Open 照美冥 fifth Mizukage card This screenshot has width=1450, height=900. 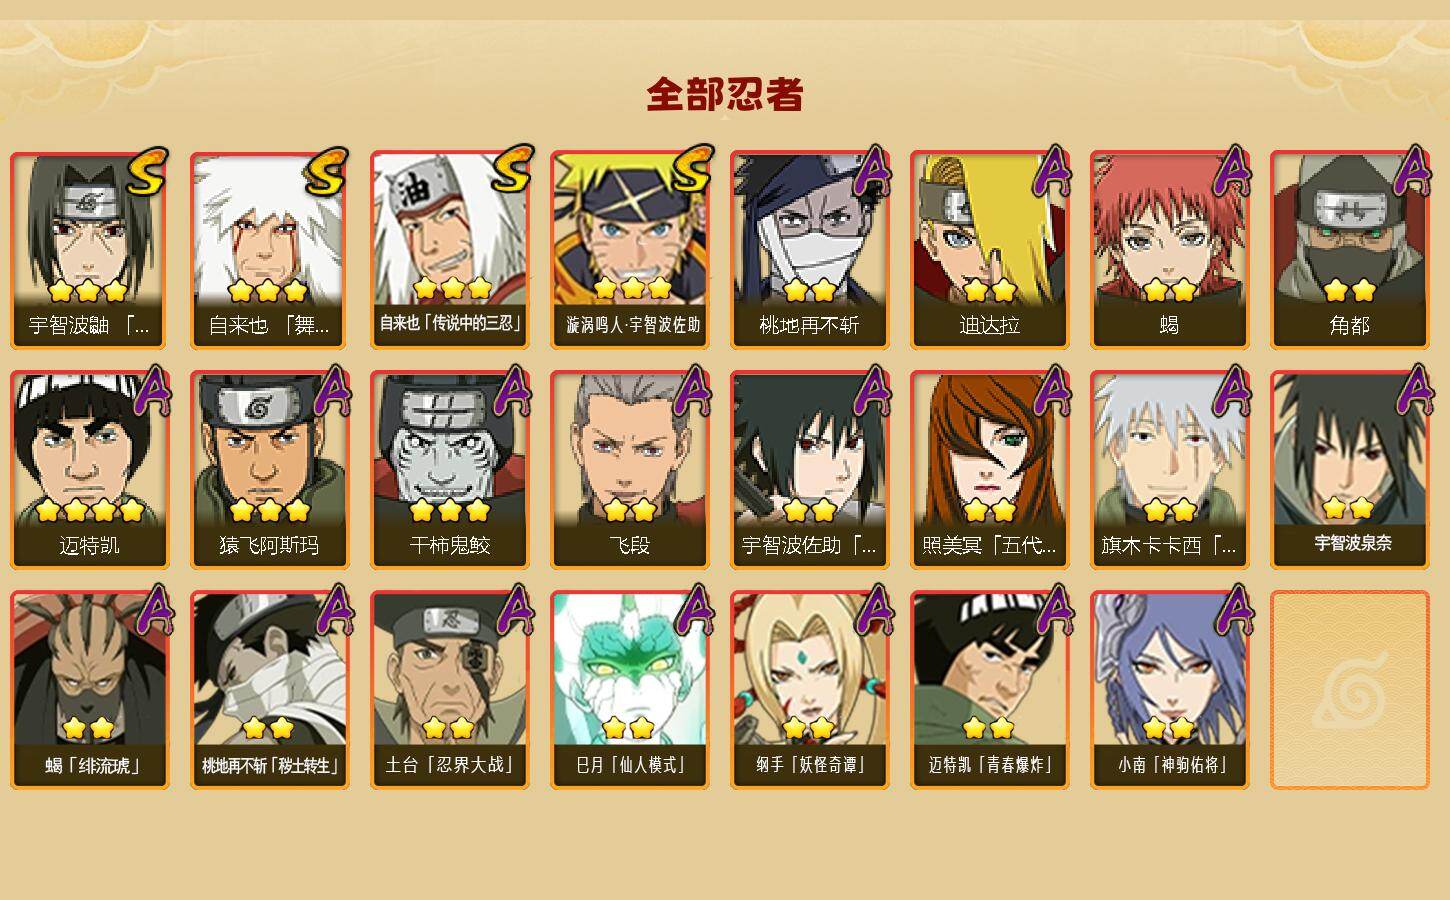[x=989, y=470]
